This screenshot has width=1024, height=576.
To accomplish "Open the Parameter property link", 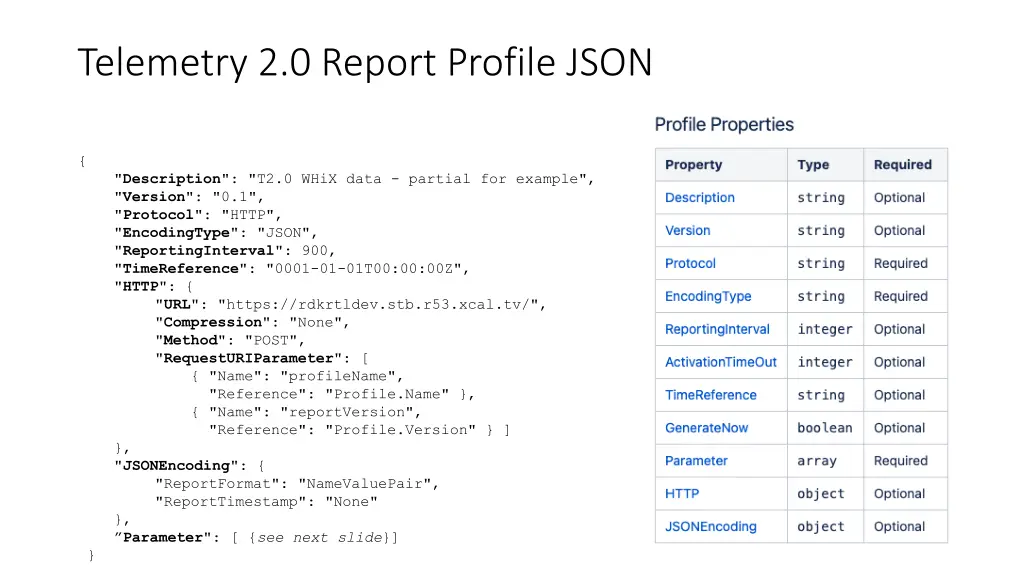I will [696, 460].
